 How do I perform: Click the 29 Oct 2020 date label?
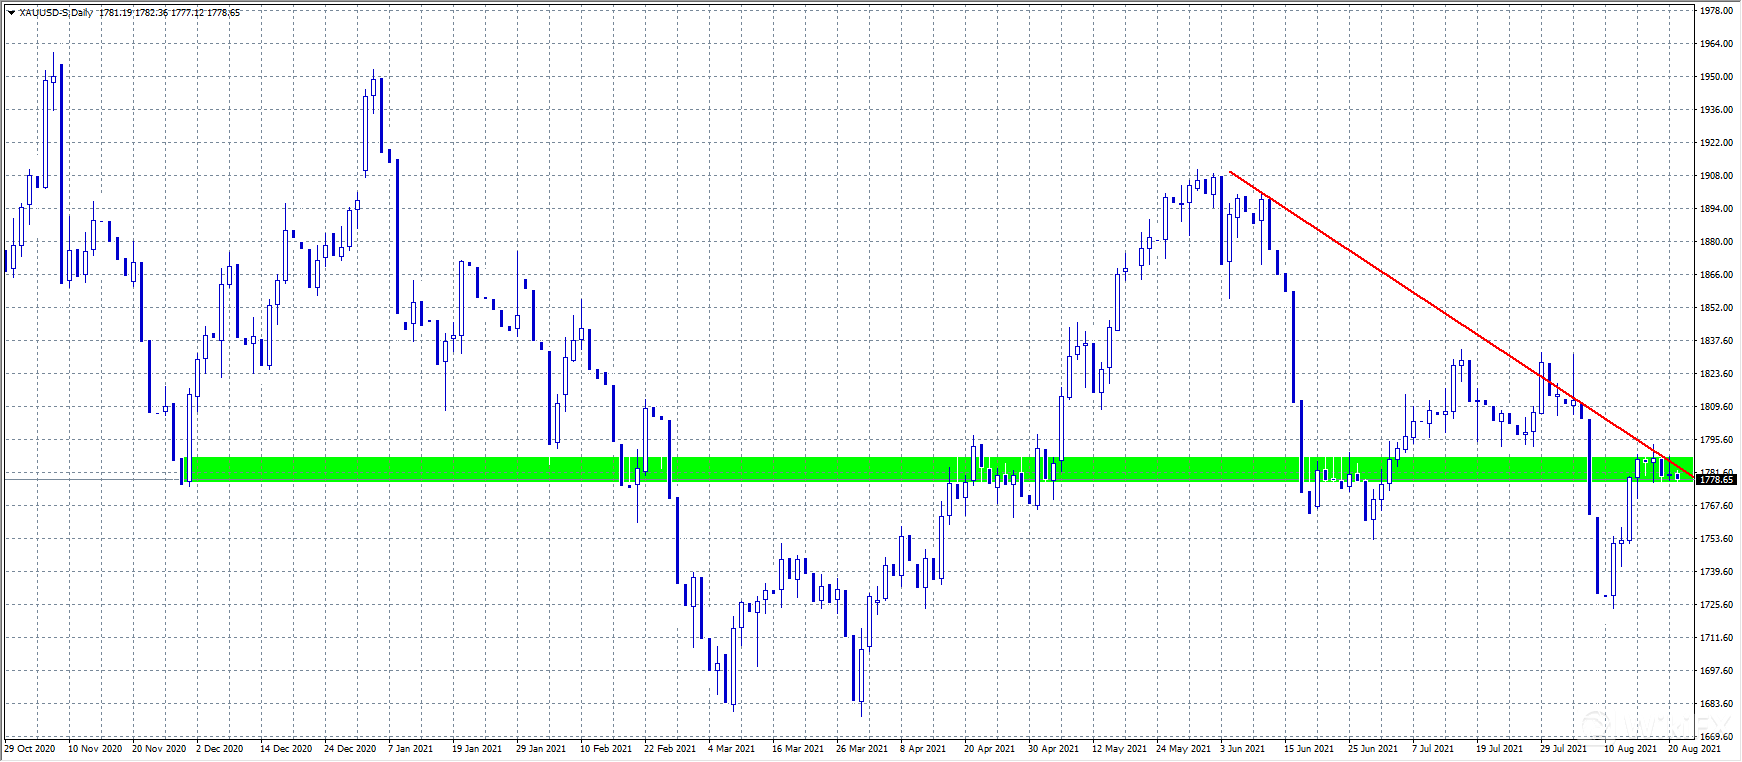point(30,748)
